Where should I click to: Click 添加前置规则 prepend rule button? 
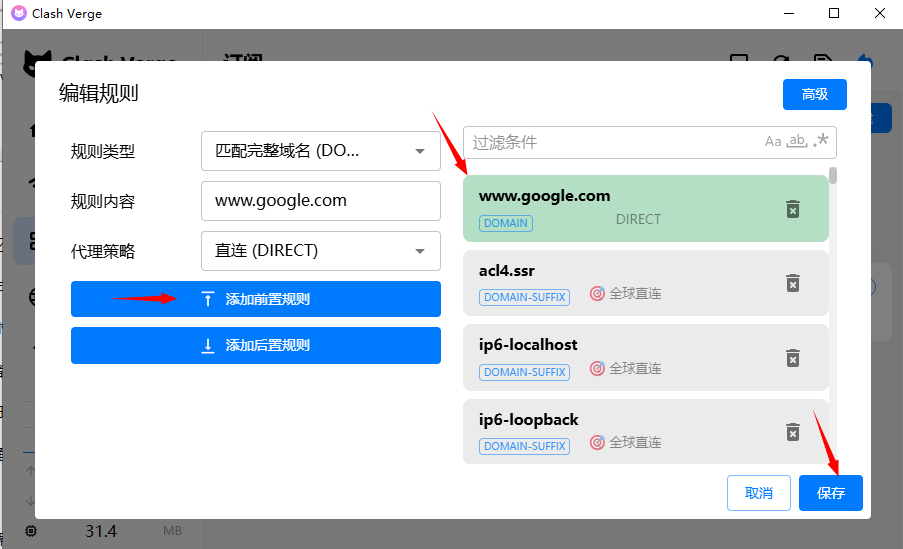coord(256,299)
